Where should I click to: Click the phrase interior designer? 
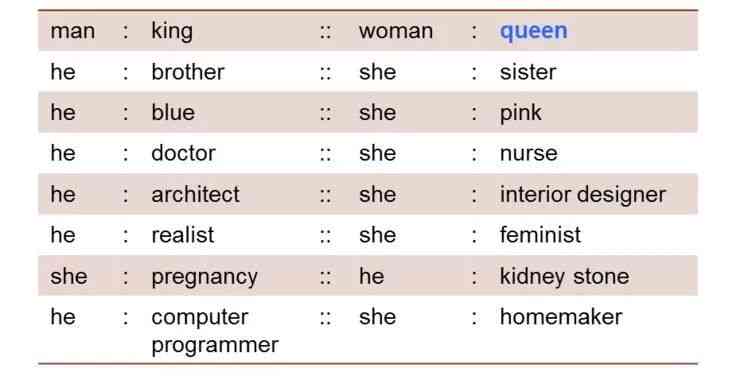583,194
